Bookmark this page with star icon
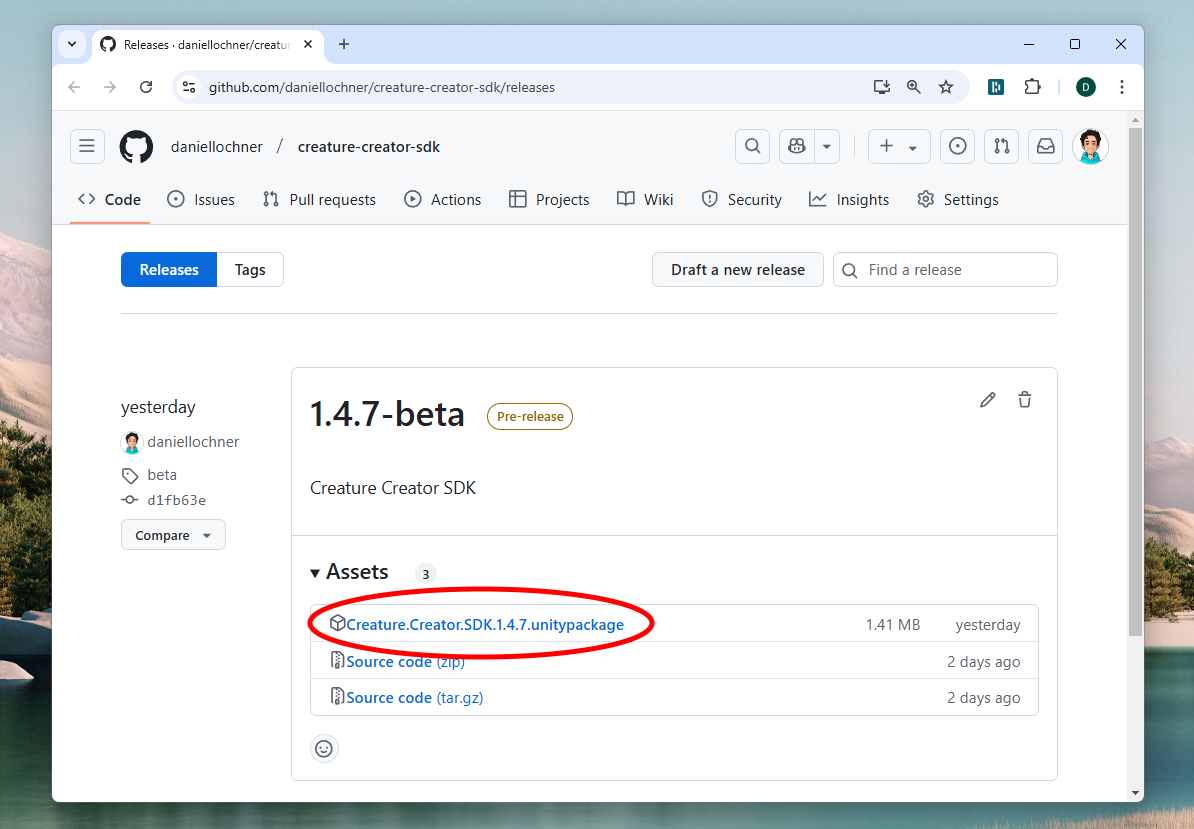This screenshot has height=829, width=1194. click(x=946, y=87)
